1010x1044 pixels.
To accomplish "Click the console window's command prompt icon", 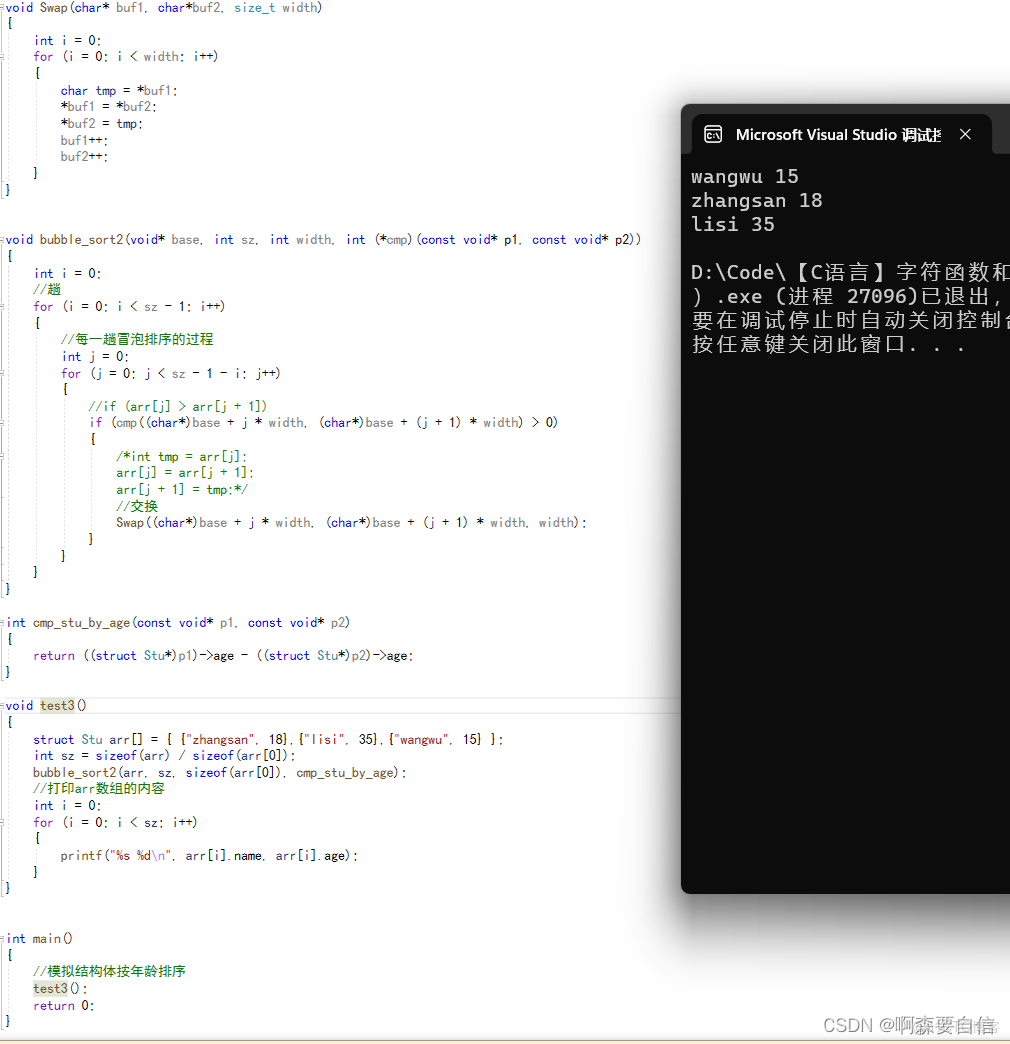I will point(713,133).
